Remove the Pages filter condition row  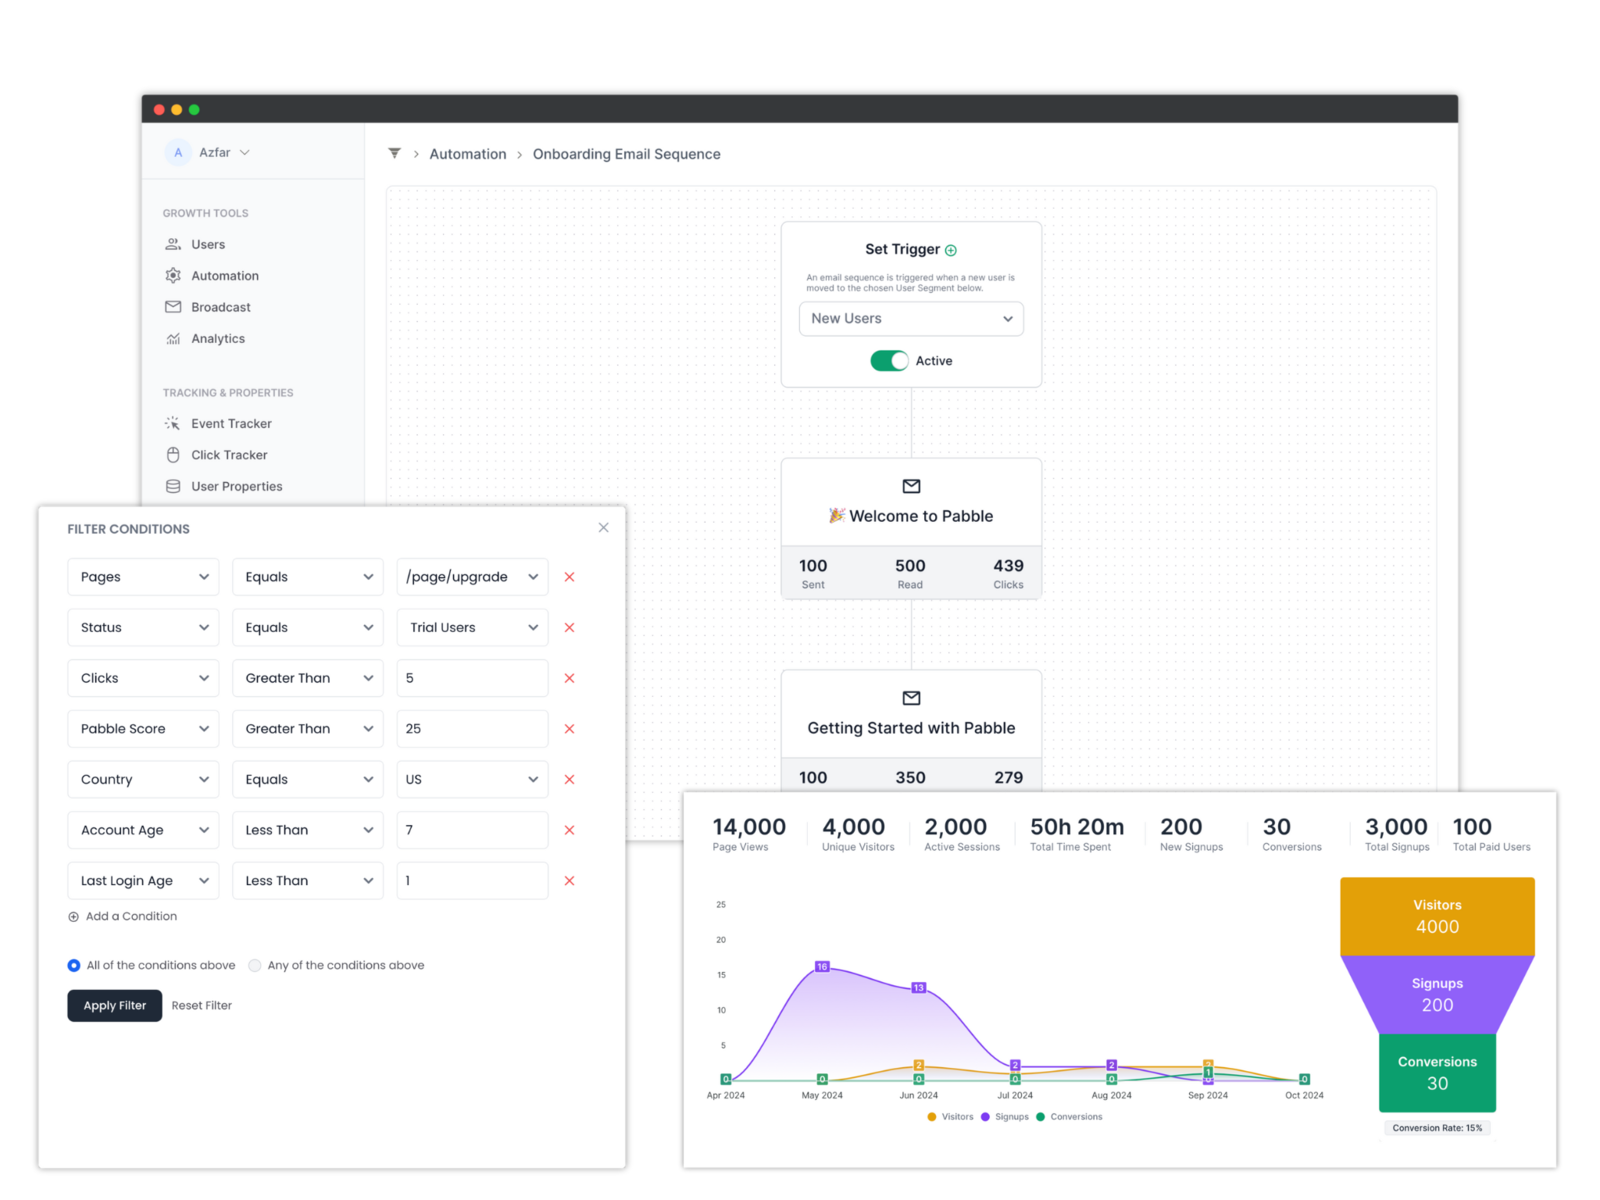[569, 577]
